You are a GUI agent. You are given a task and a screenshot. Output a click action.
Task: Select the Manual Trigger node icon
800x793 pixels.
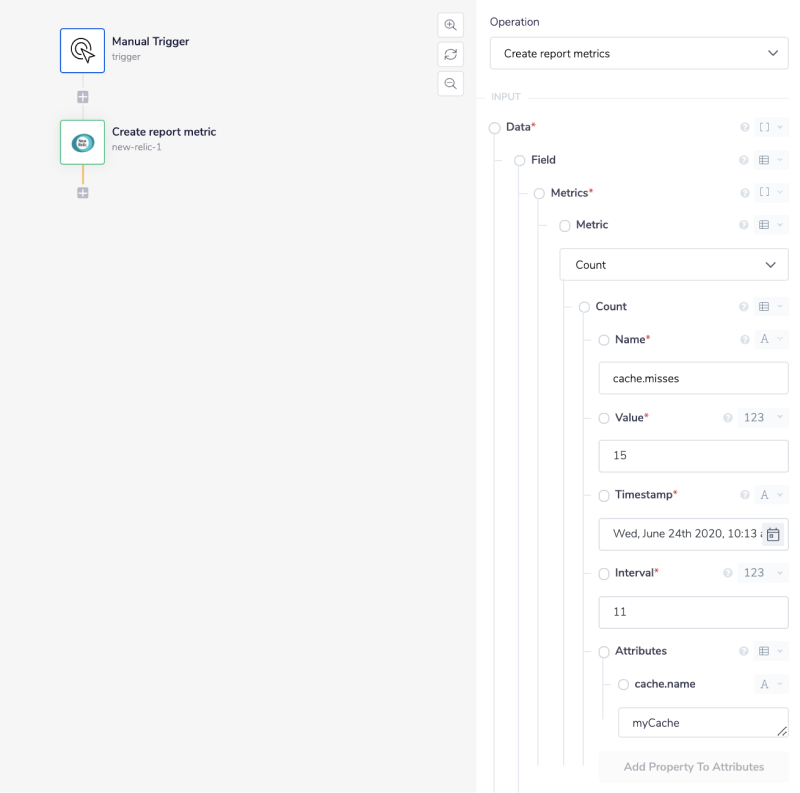(82, 50)
